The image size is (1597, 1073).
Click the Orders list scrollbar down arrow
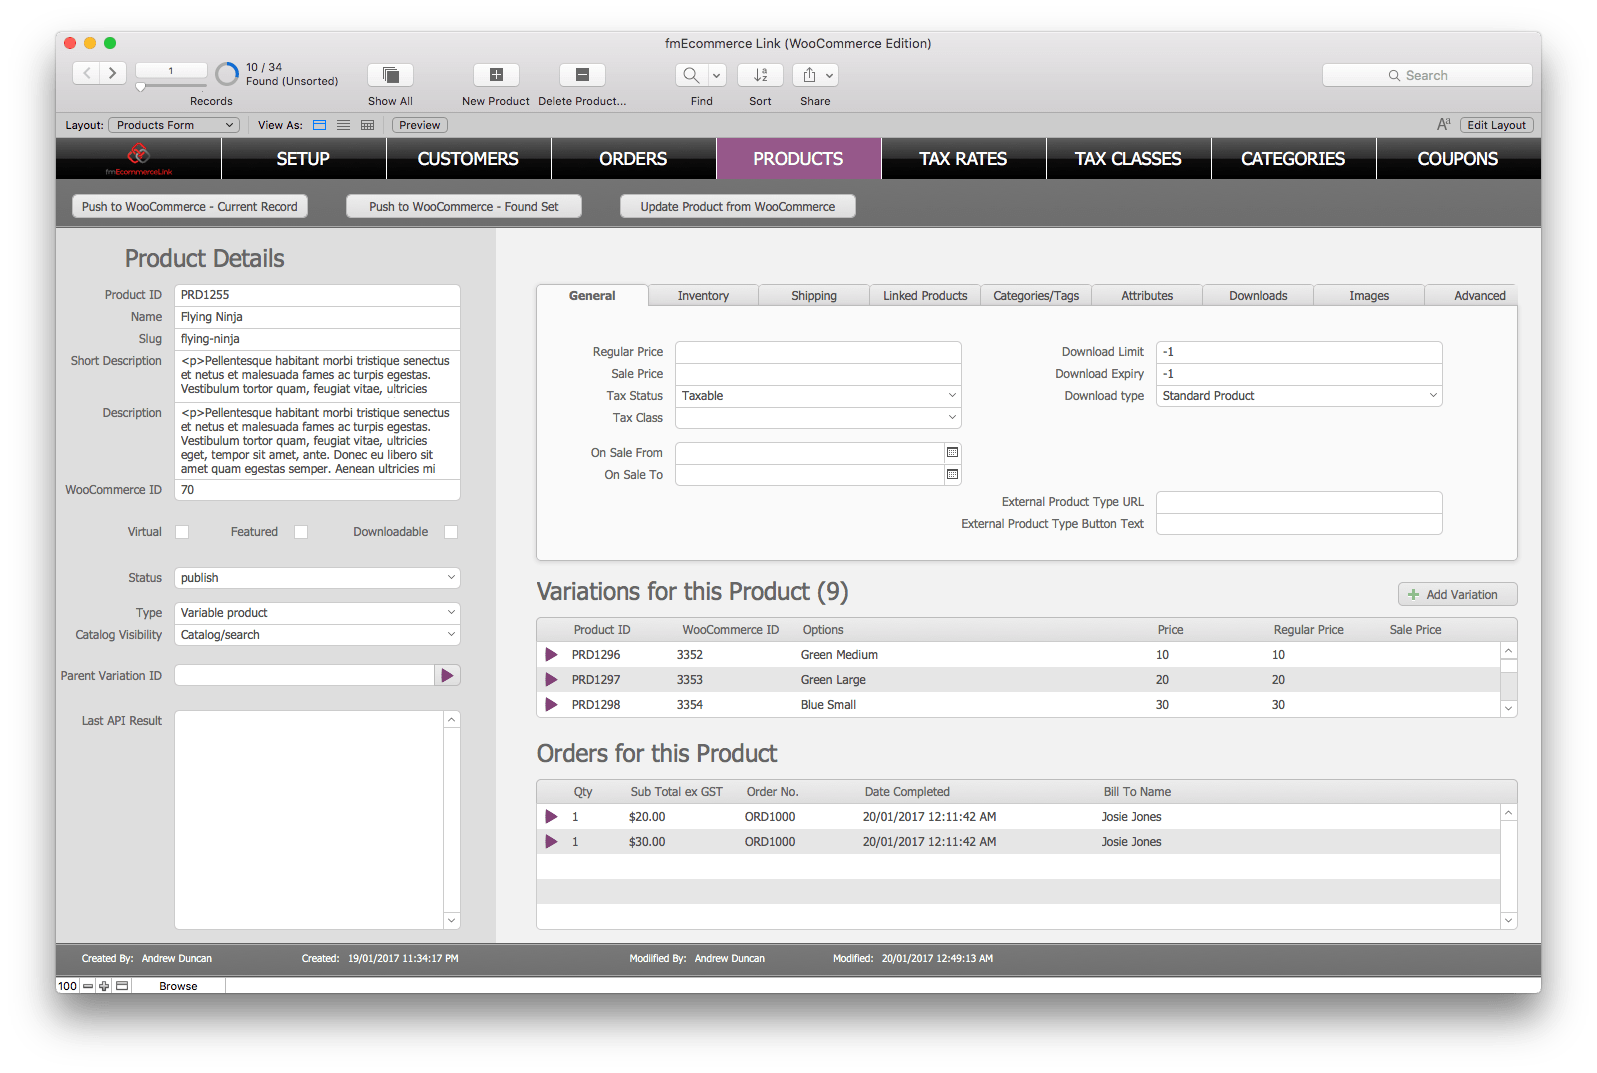(1508, 920)
